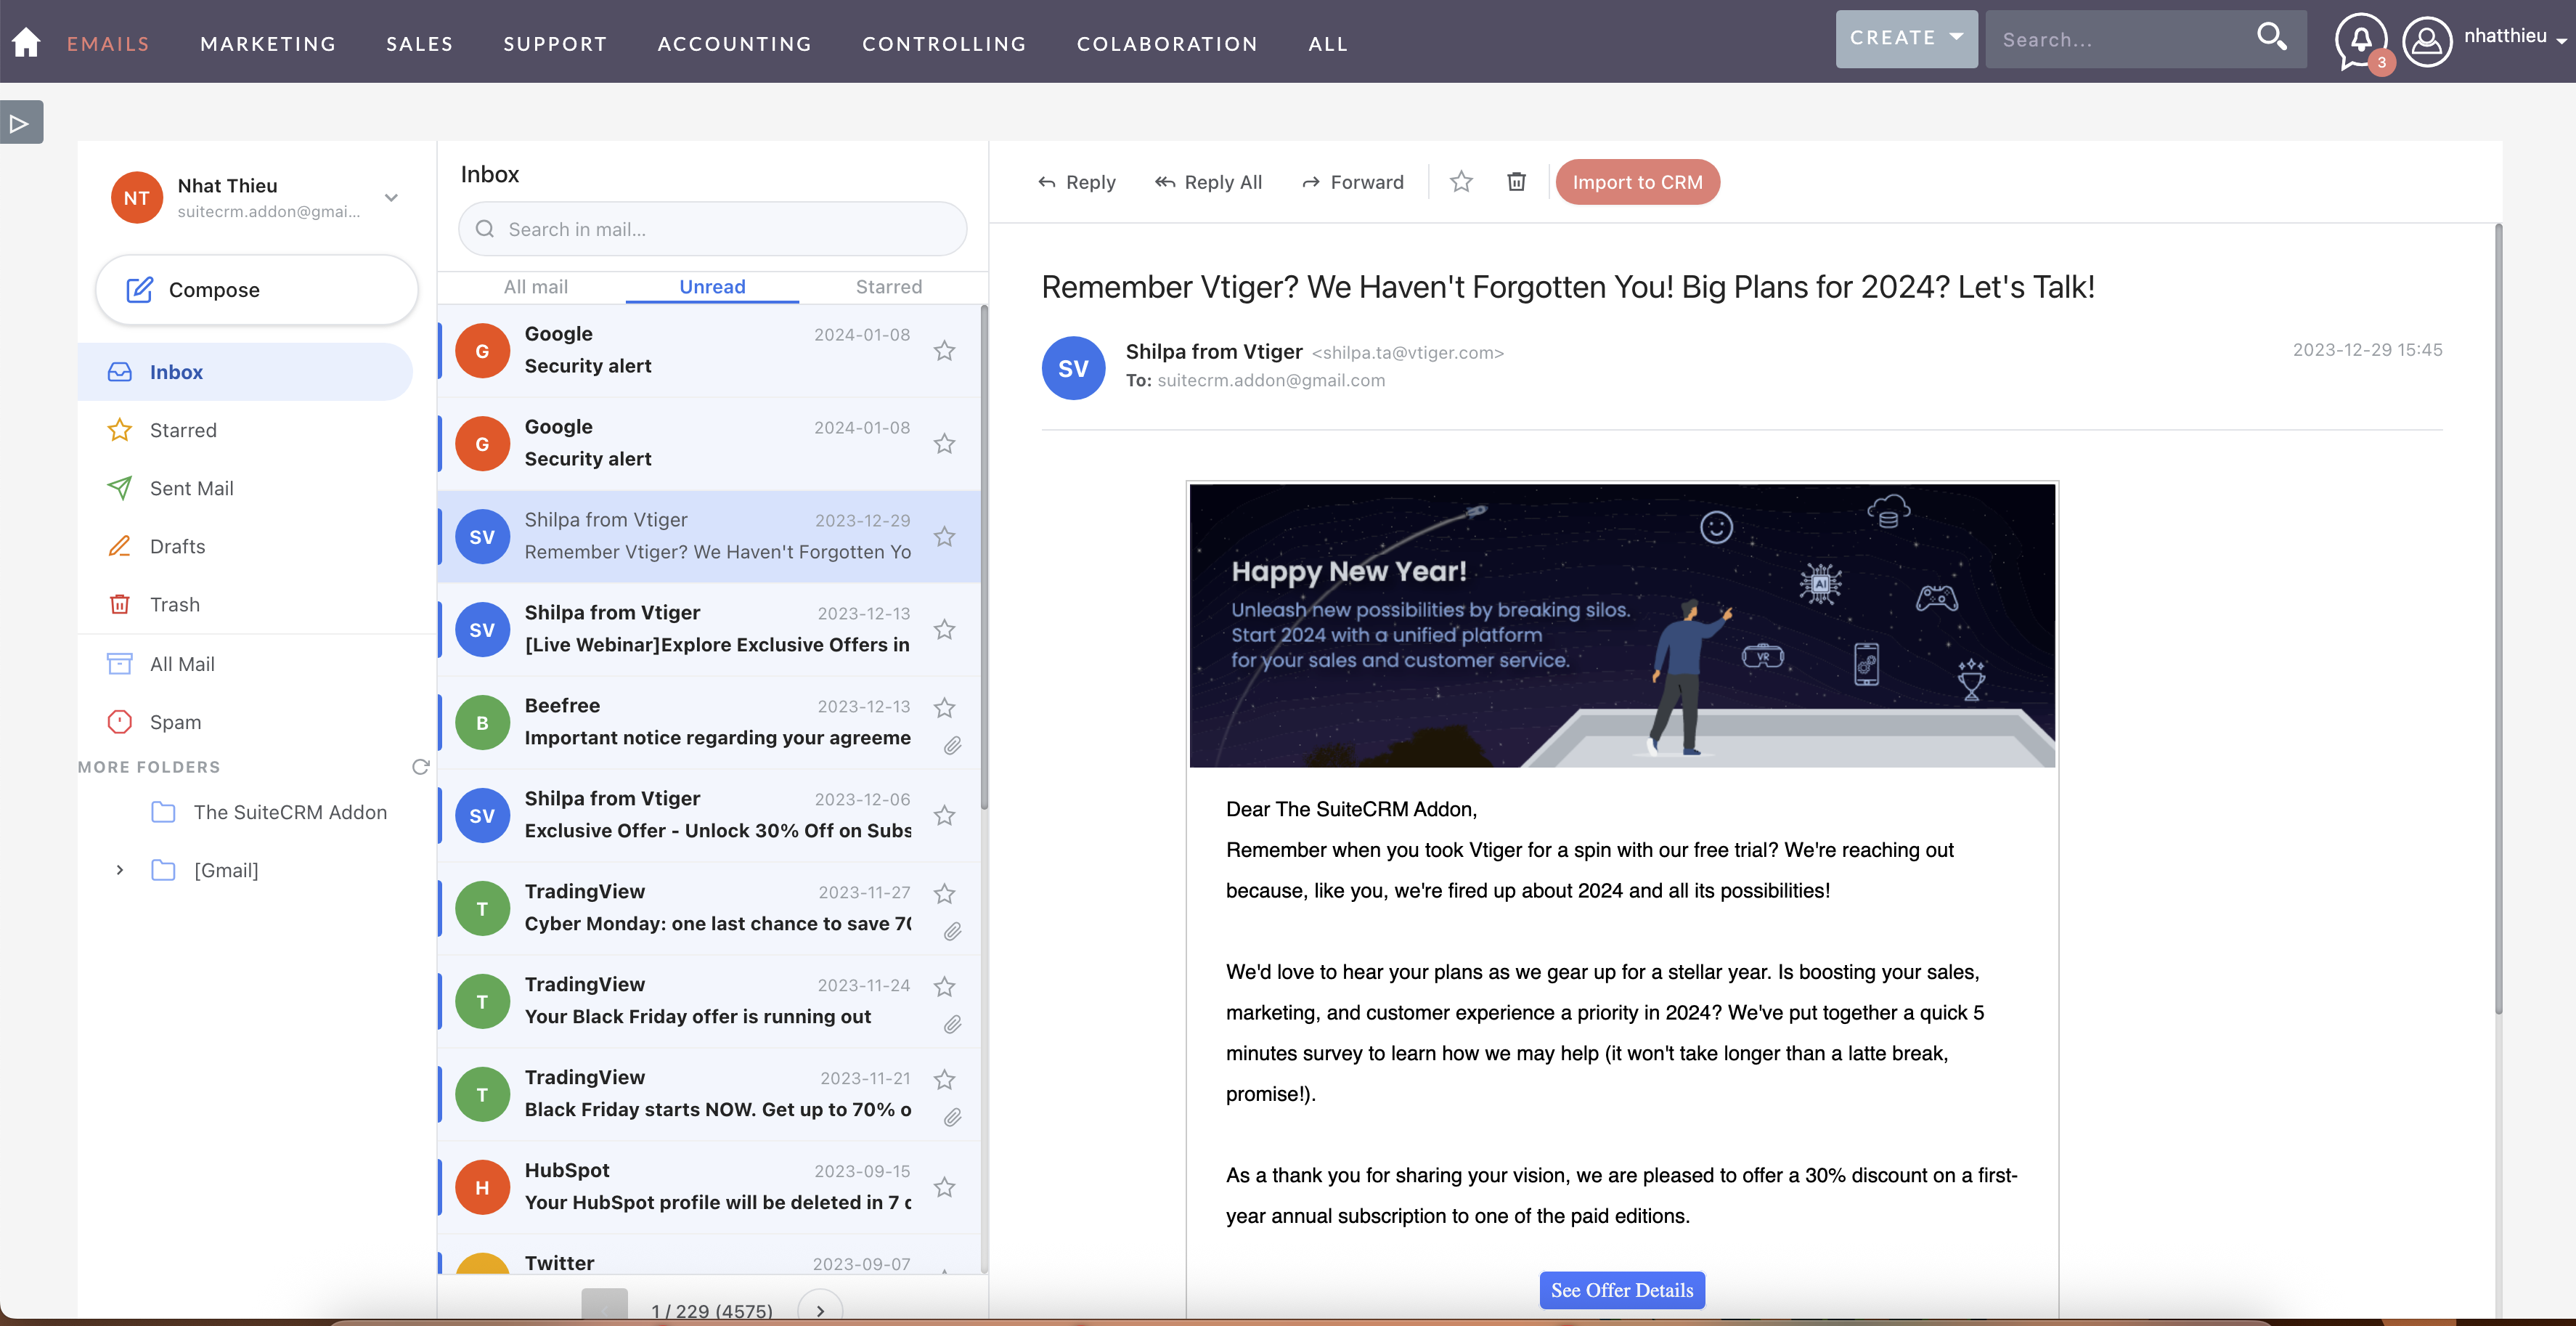Switch to the Starred mail tab
This screenshot has height=1326, width=2576.
(887, 287)
